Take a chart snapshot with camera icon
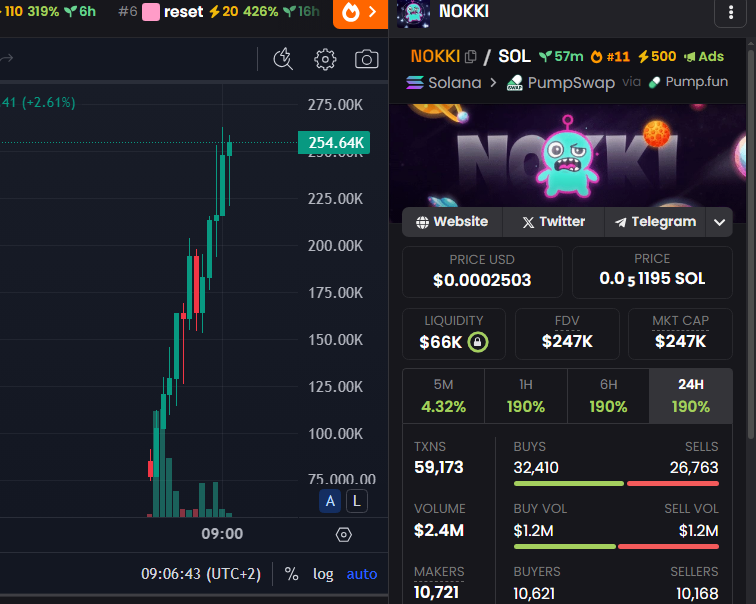 click(366, 59)
